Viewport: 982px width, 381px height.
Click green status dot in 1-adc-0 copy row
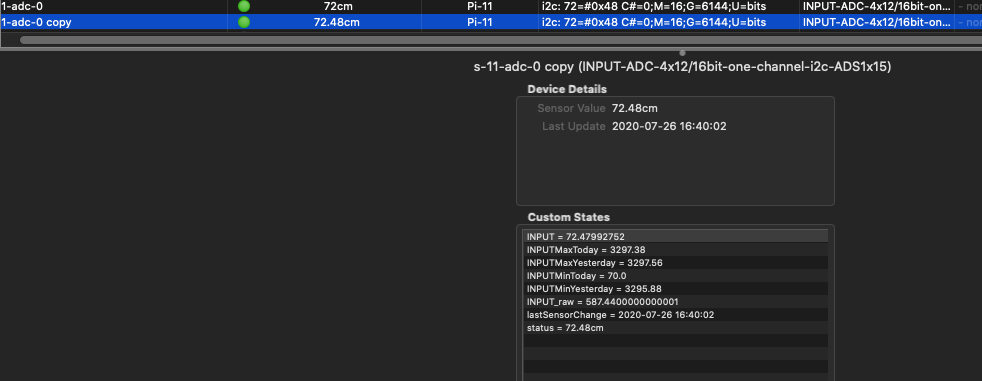coord(244,23)
